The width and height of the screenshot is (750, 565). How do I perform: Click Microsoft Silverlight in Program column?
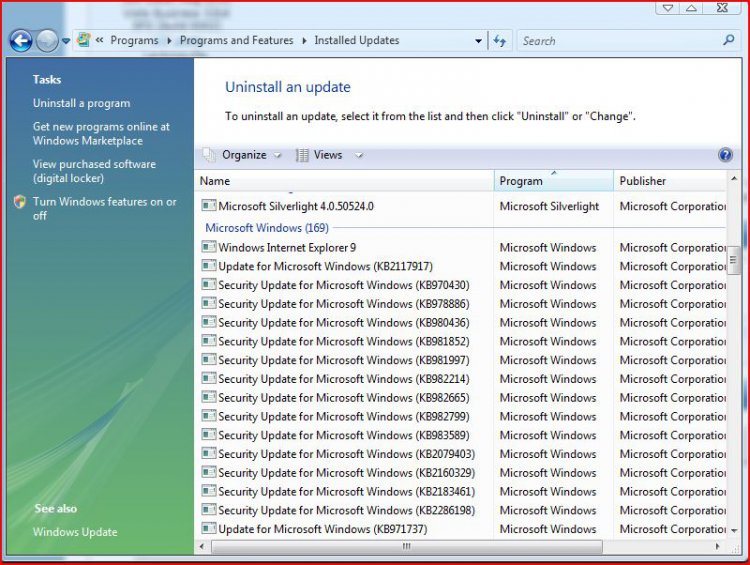click(x=549, y=206)
